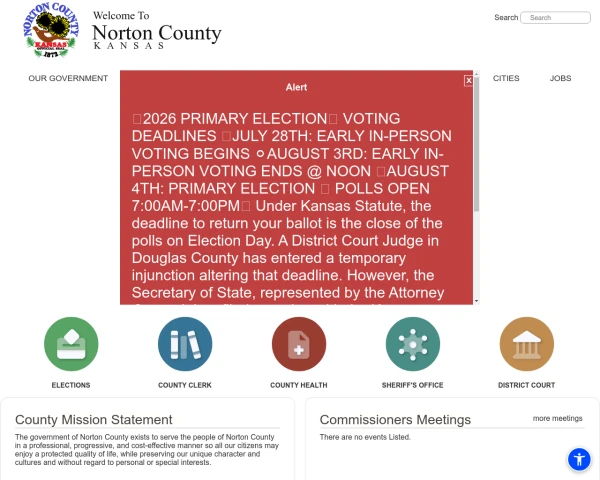Click the Sheriff's Office text label
Image resolution: width=600 pixels, height=480 pixels.
412,385
